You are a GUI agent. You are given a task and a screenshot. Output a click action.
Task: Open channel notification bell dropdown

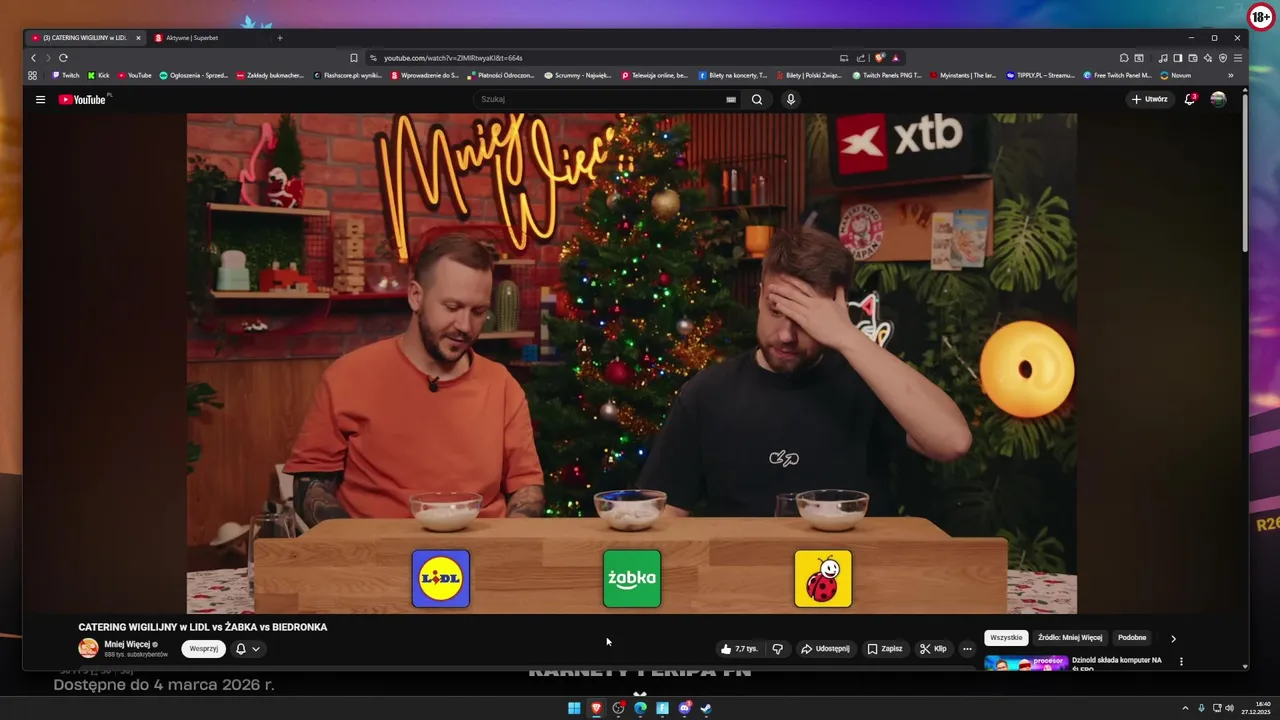248,649
